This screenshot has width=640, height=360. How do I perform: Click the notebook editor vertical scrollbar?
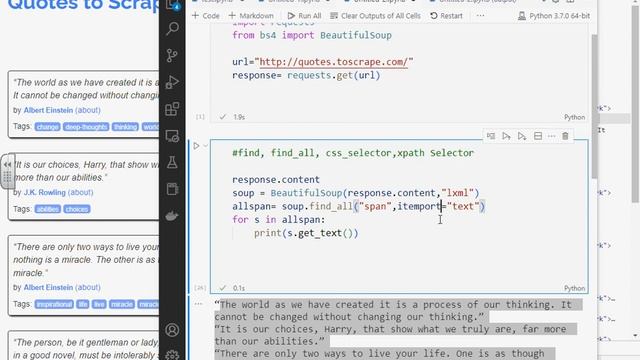click(595, 106)
